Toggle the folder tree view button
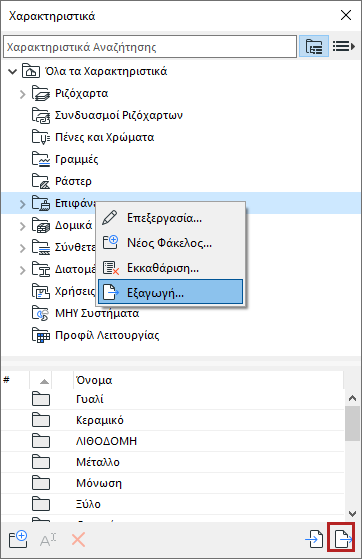This screenshot has height=559, width=362. [x=314, y=46]
